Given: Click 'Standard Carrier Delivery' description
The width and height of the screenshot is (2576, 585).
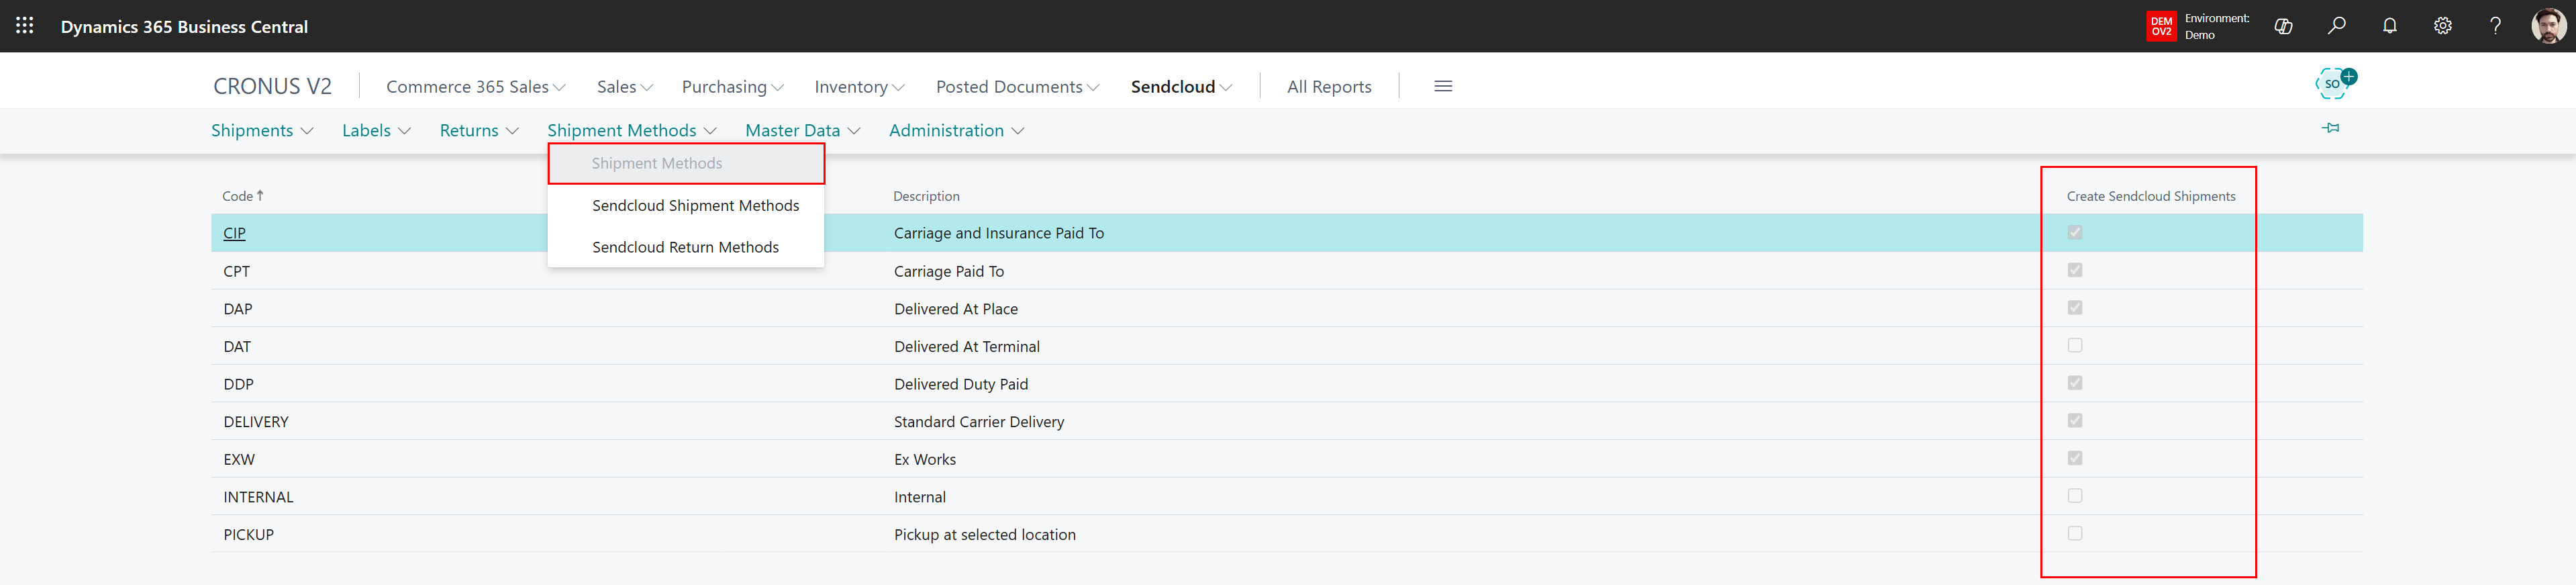Looking at the screenshot, I should (979, 422).
